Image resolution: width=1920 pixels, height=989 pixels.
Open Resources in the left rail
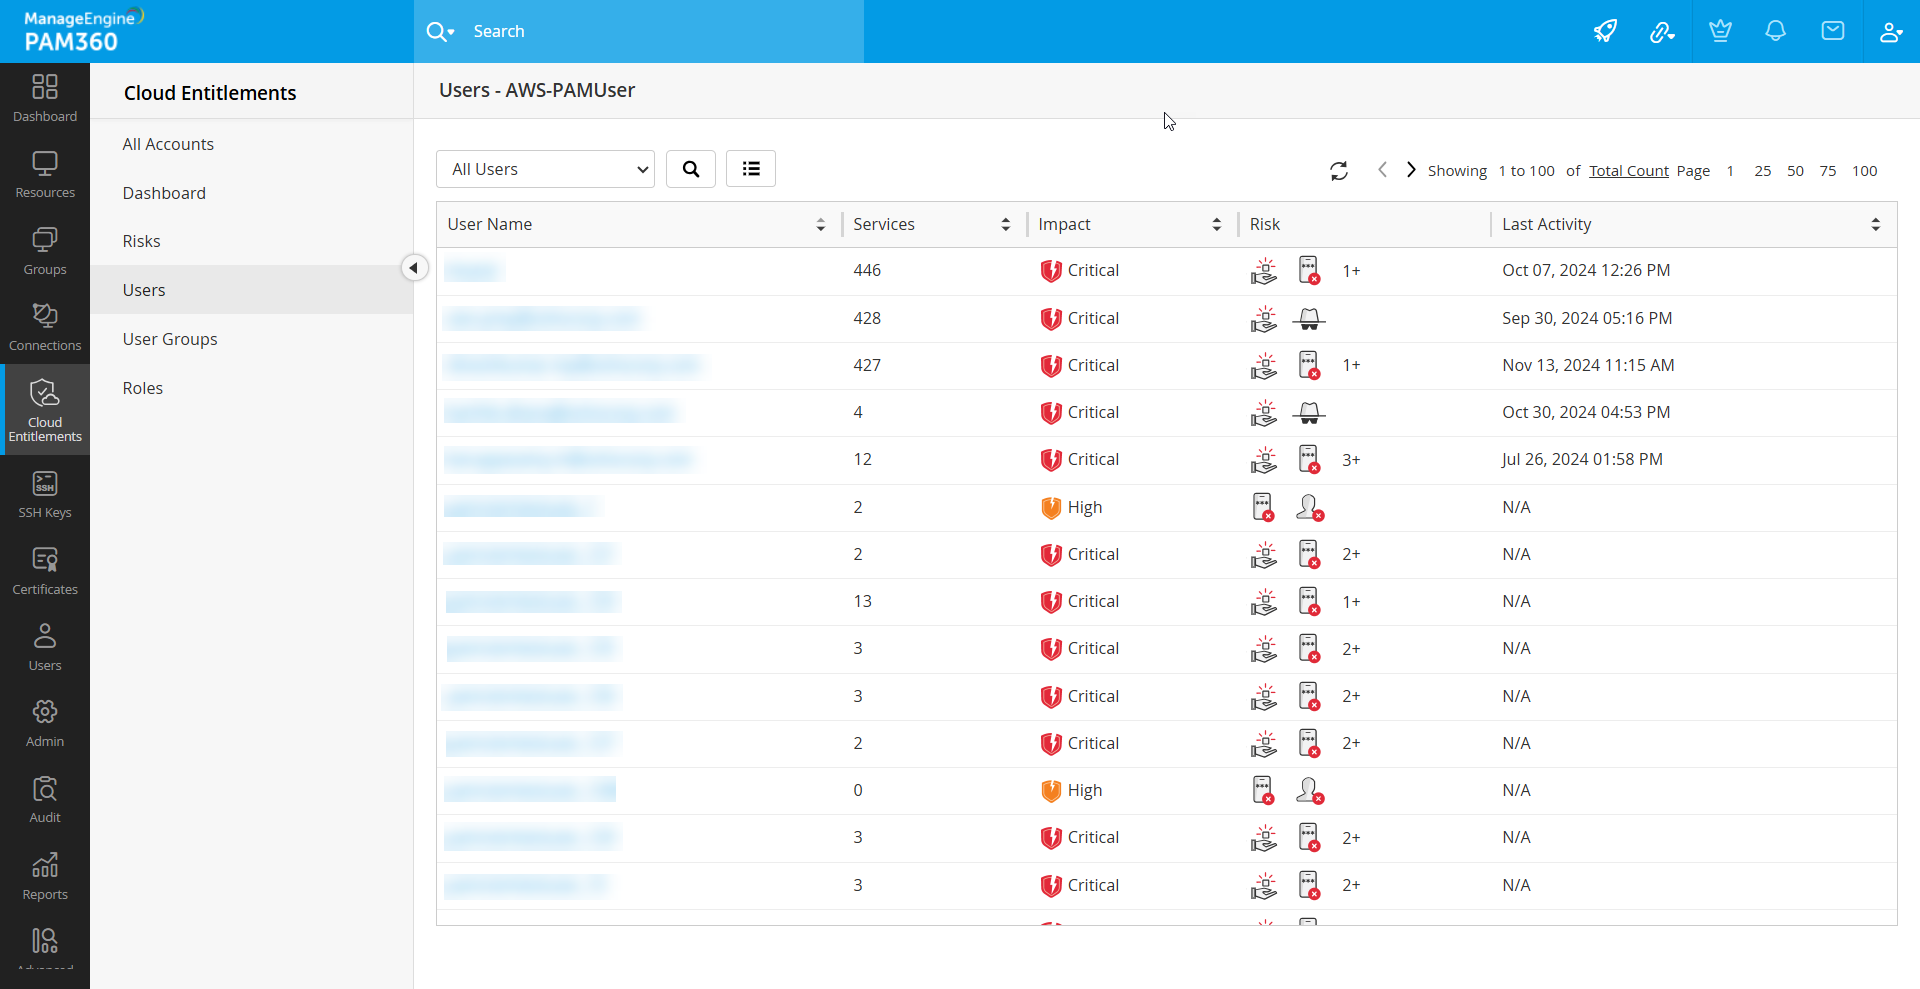tap(45, 175)
